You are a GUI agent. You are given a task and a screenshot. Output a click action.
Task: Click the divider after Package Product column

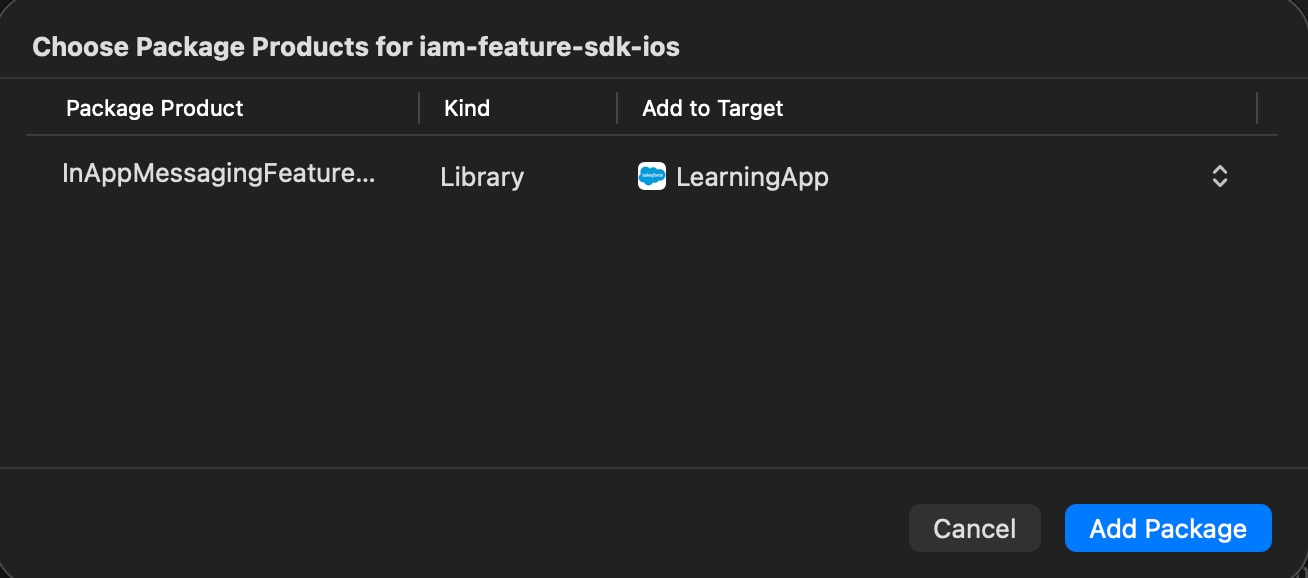click(x=419, y=108)
